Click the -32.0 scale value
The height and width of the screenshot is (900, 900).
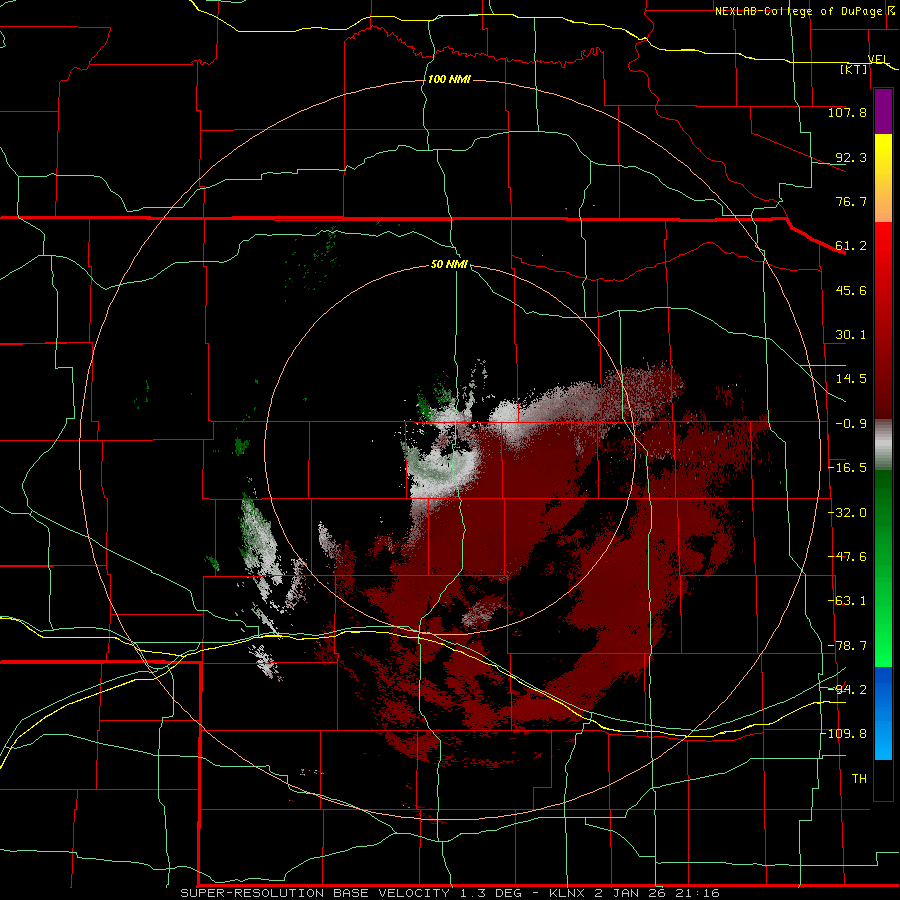coord(847,513)
